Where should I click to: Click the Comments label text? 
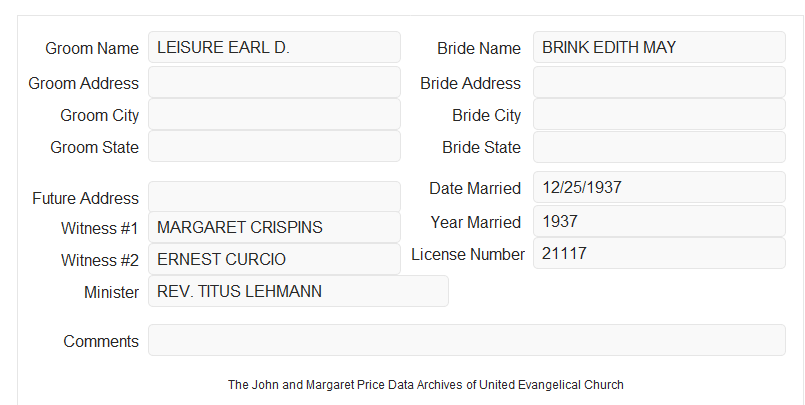pyautogui.click(x=101, y=341)
